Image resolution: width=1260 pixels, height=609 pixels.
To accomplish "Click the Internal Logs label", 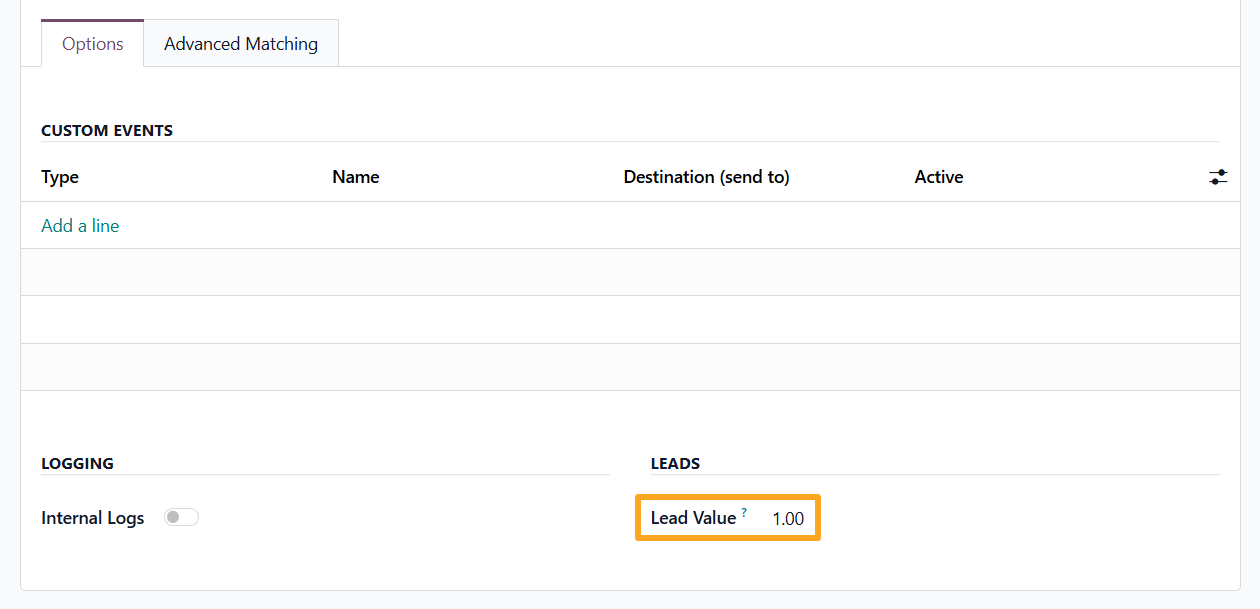I will click(93, 518).
